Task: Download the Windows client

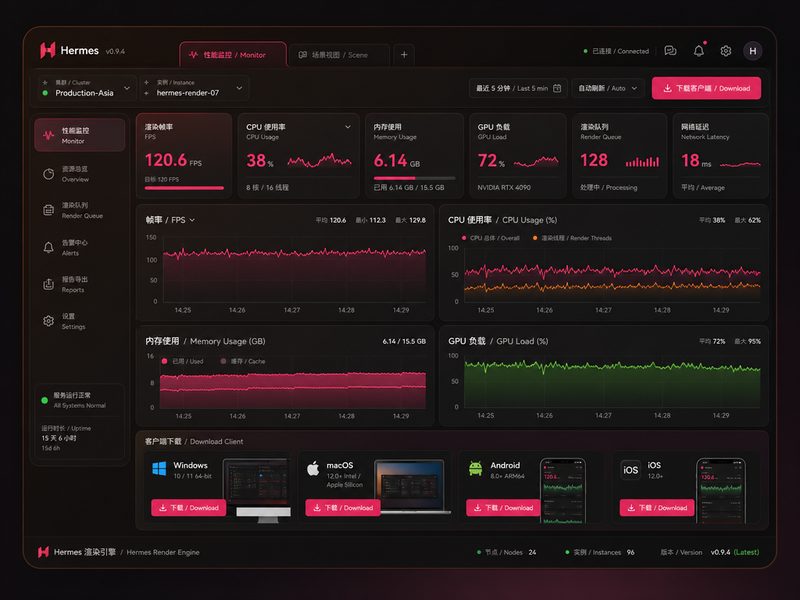Action: (x=188, y=508)
